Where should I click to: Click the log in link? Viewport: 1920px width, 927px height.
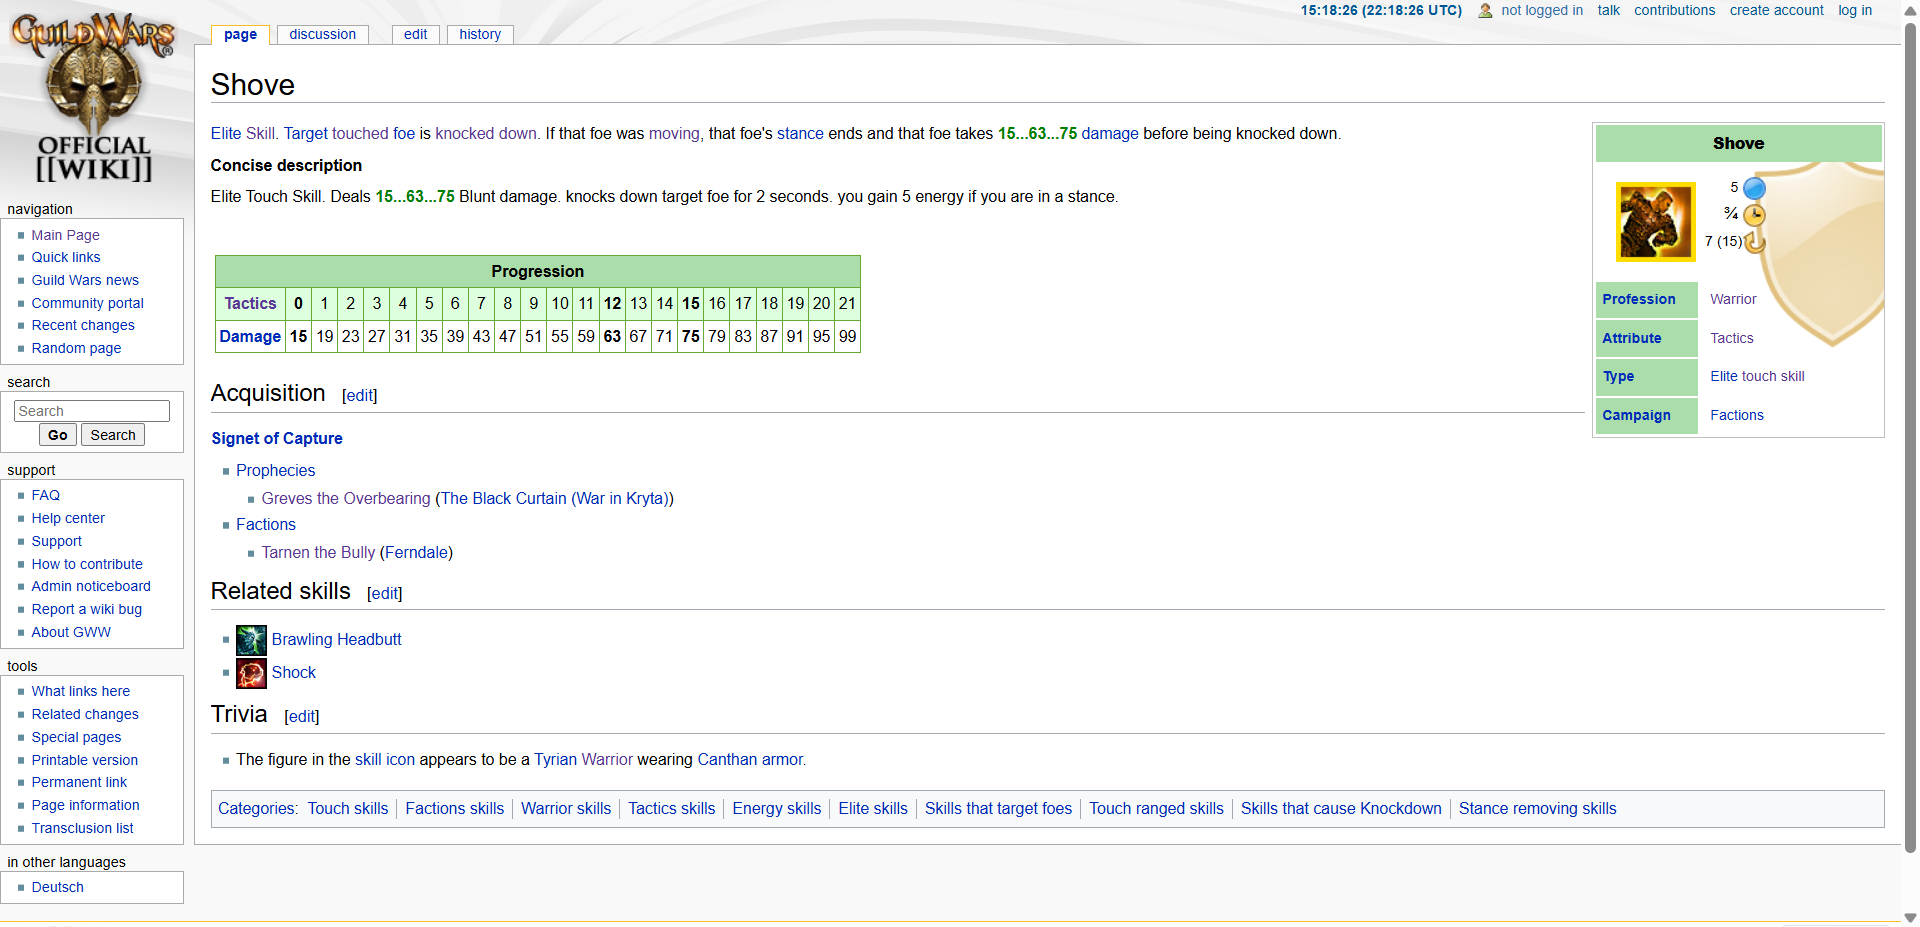point(1855,10)
